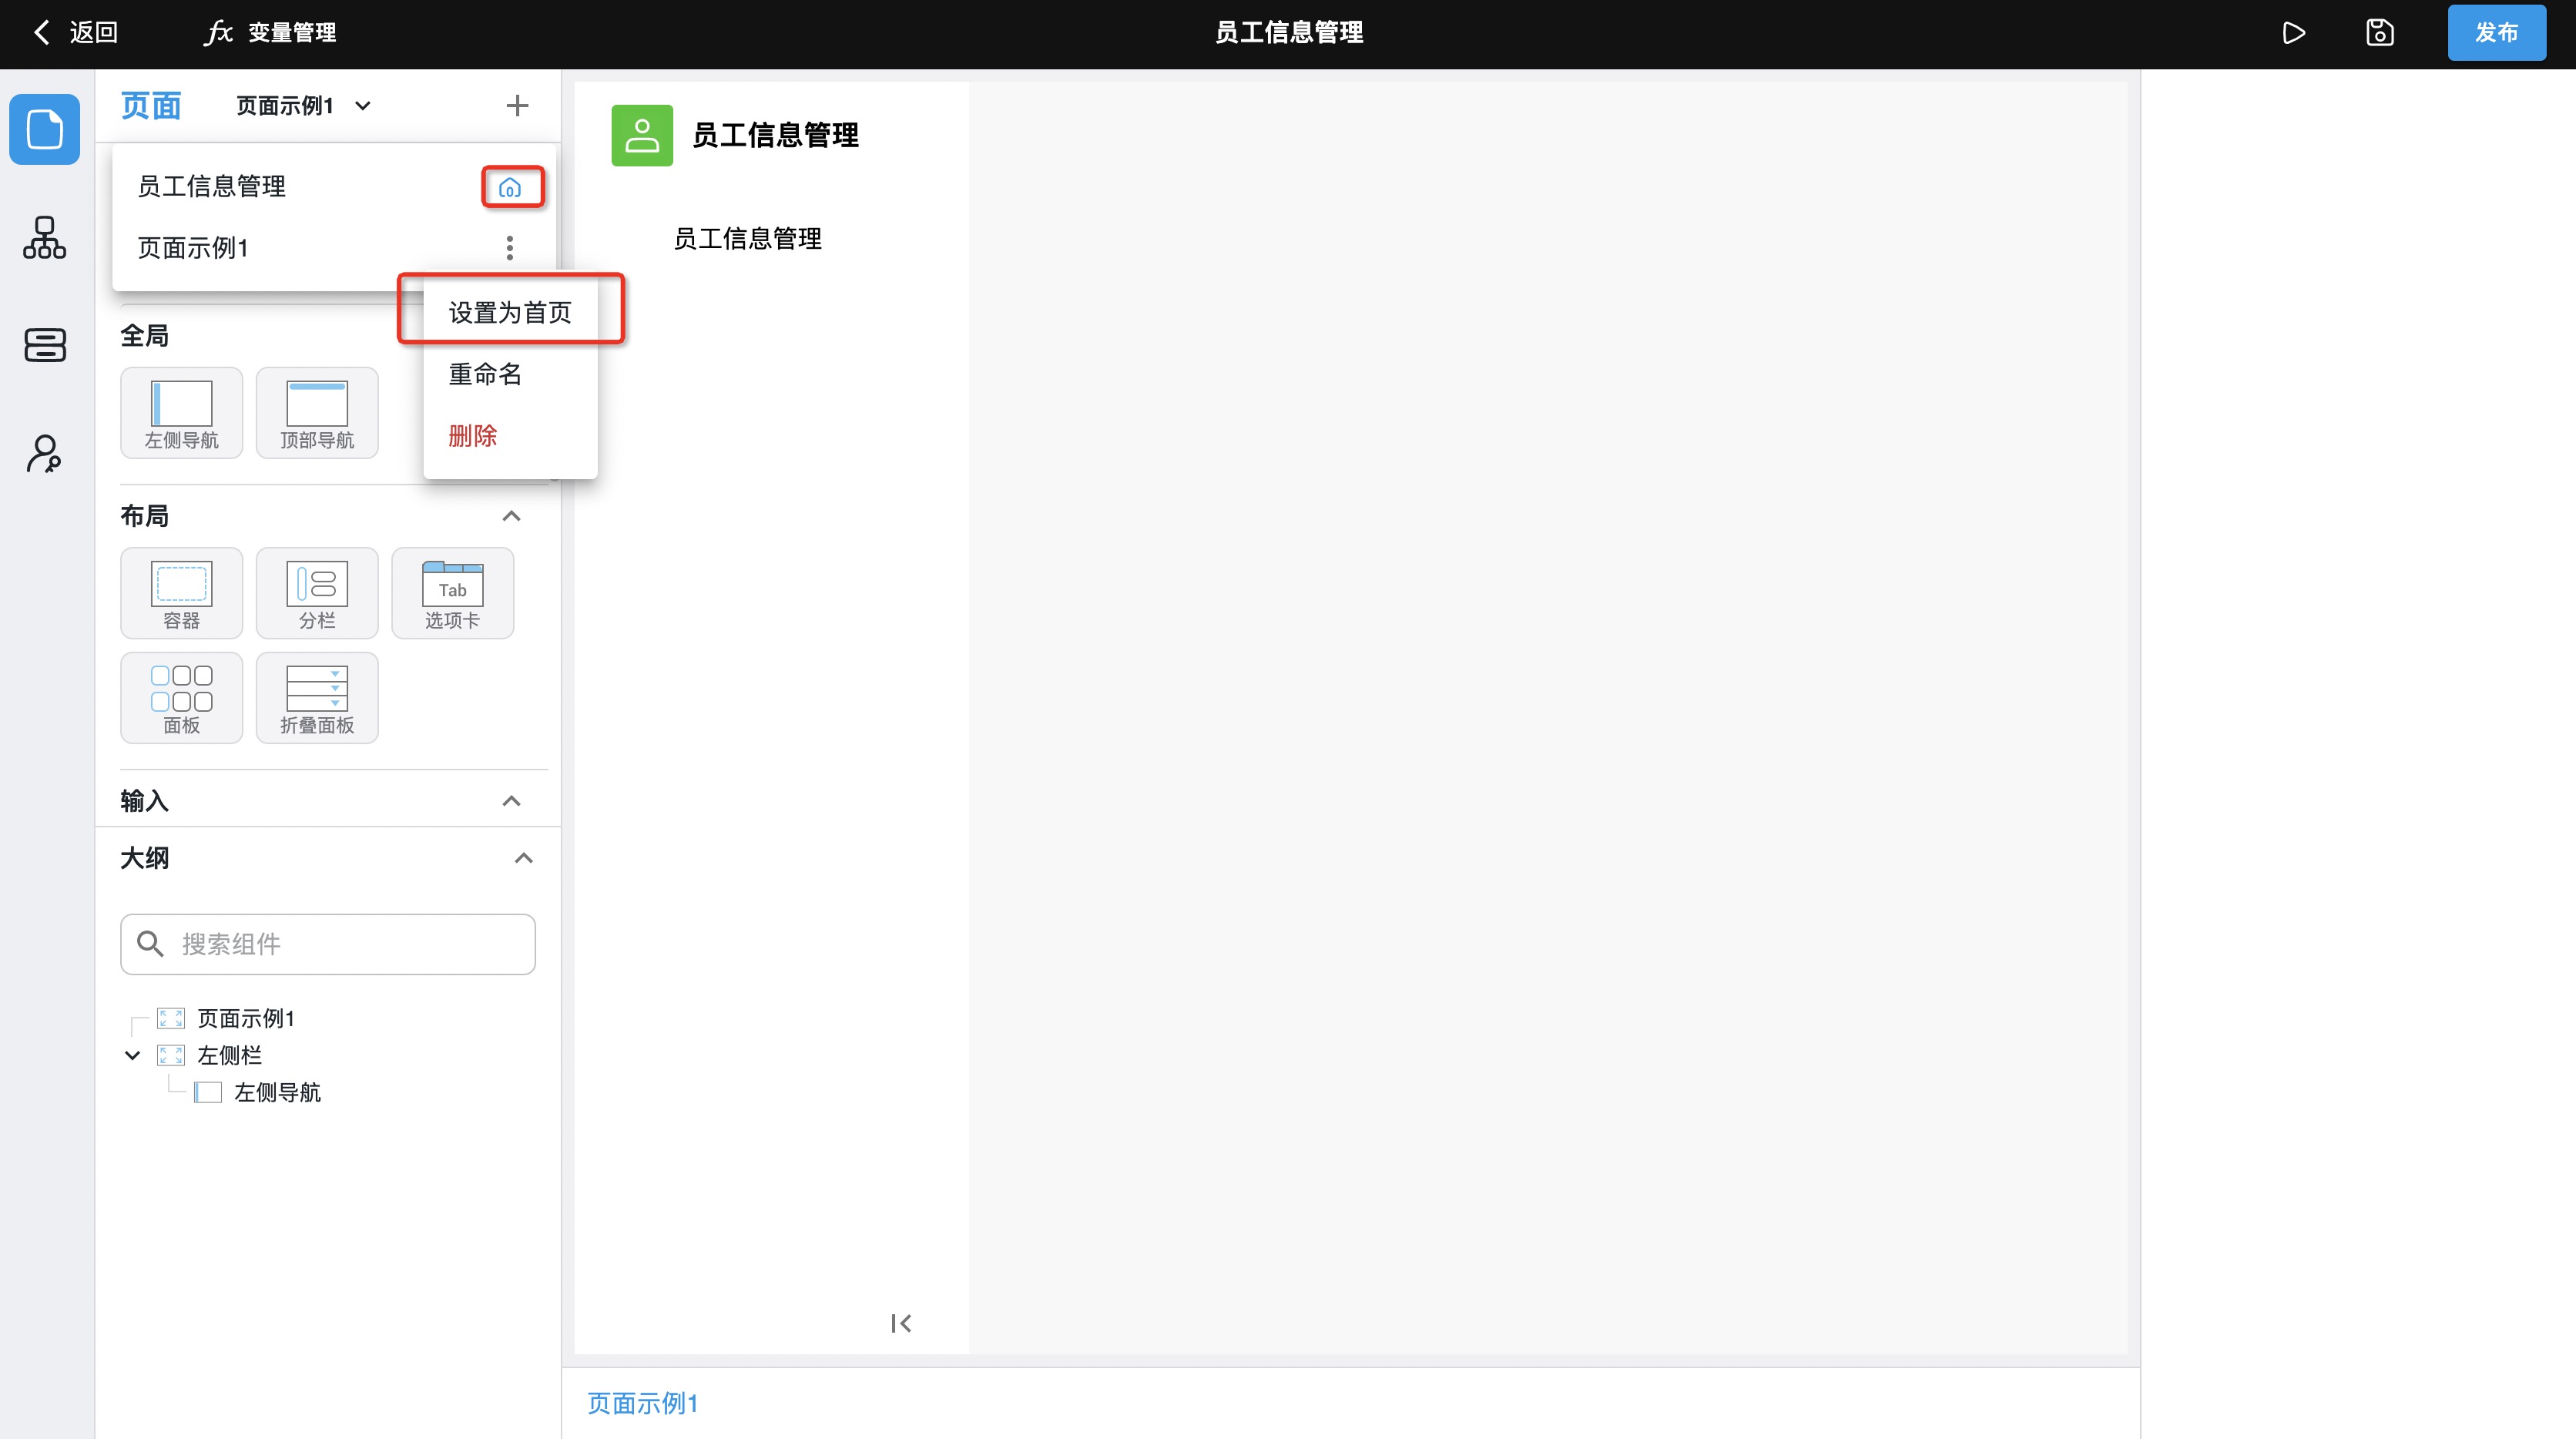Add a new page with plus icon
The image size is (2576, 1439).
pyautogui.click(x=517, y=106)
